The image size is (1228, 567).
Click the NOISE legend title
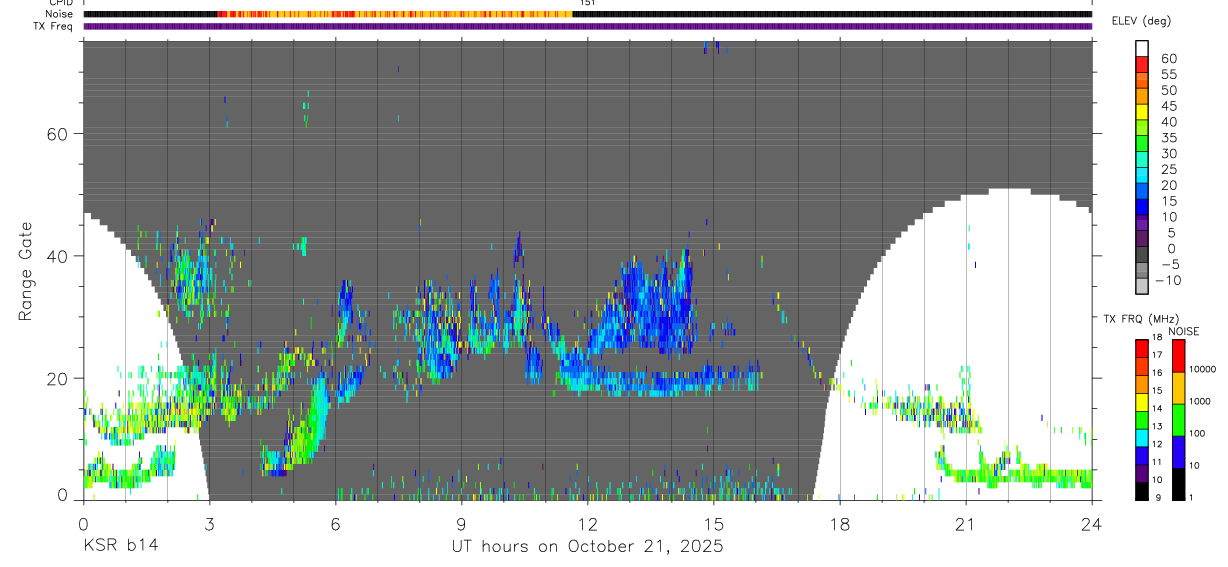[x=1183, y=332]
